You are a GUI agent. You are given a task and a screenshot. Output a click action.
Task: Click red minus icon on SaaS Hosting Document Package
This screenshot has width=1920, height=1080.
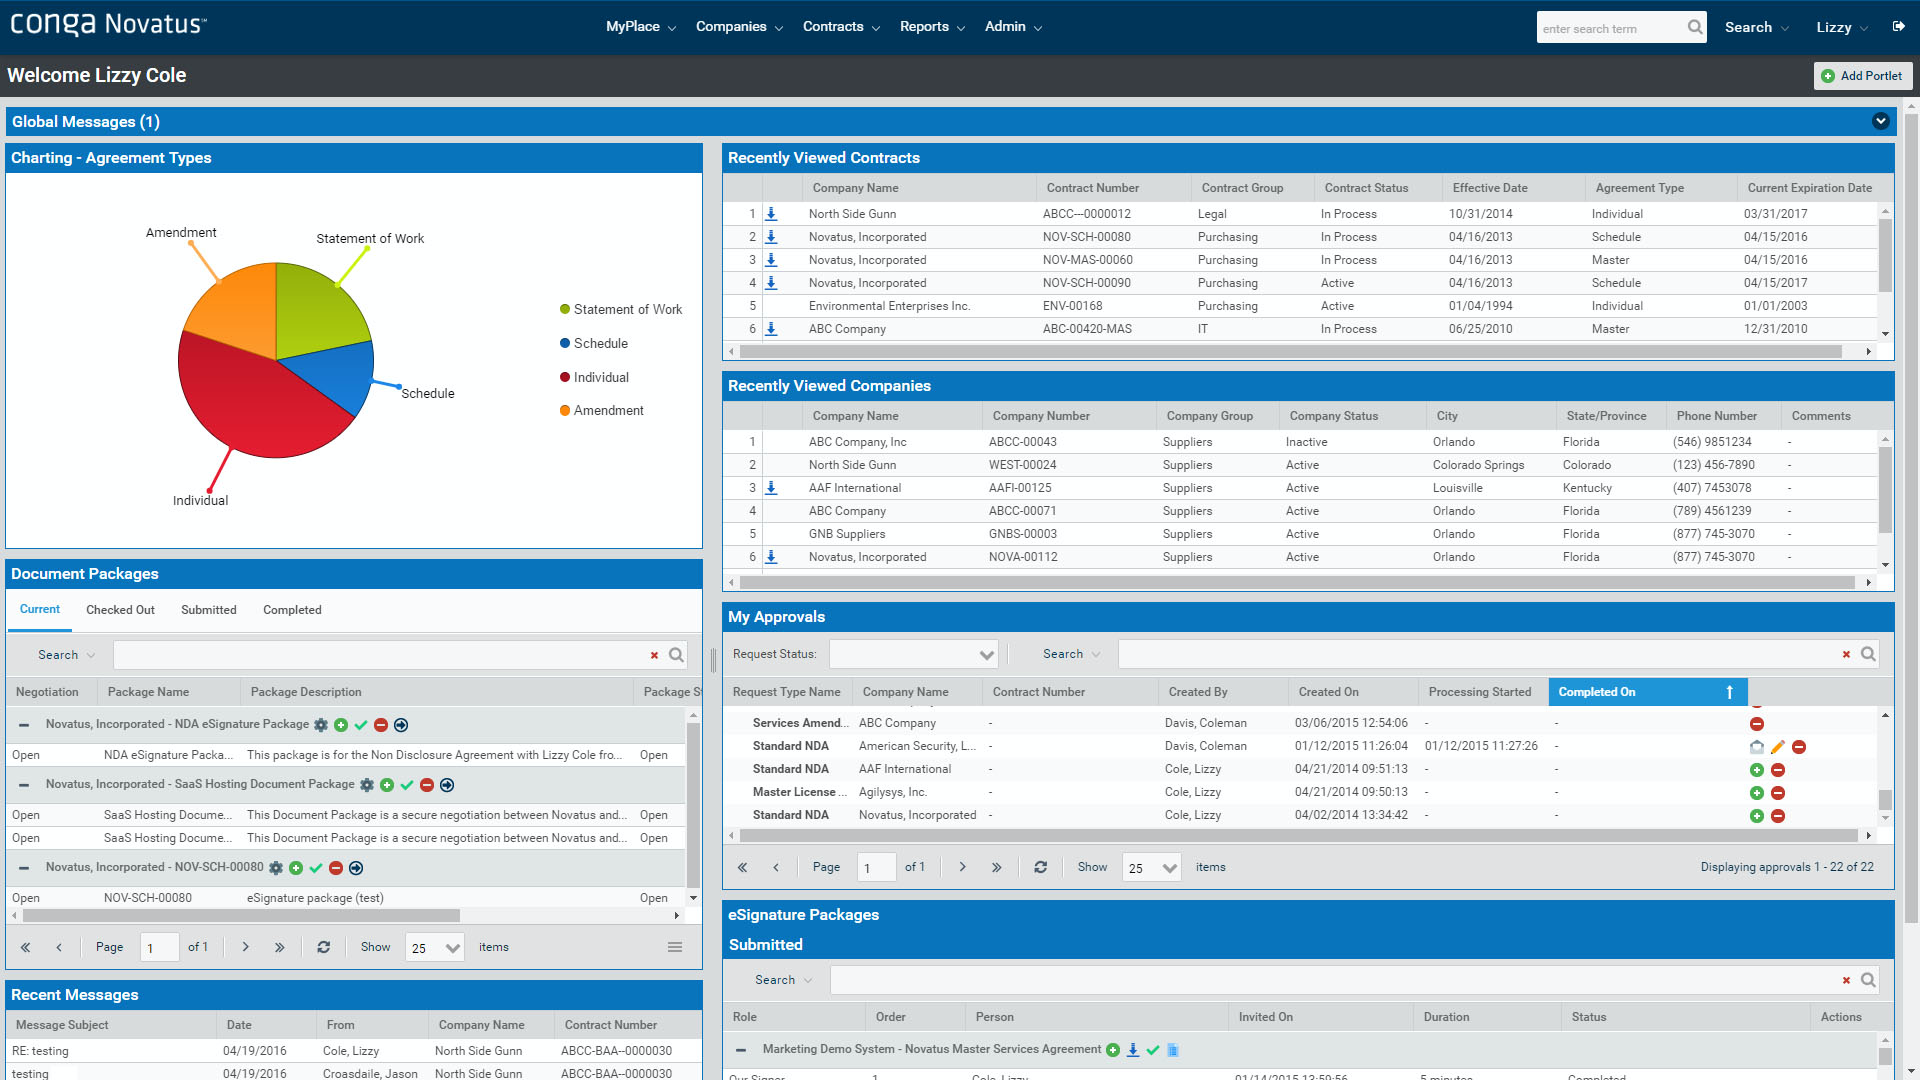(x=427, y=785)
